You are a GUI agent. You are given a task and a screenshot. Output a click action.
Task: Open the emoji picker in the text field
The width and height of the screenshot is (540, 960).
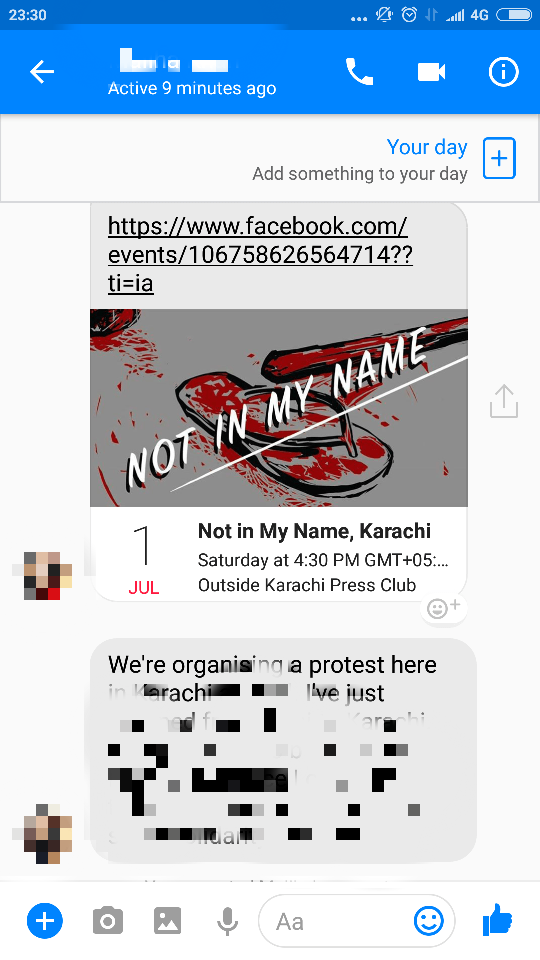(429, 920)
